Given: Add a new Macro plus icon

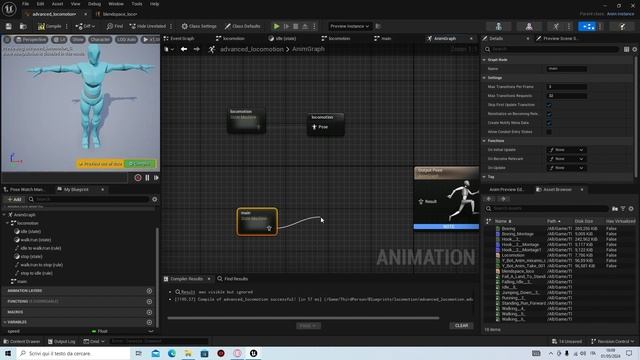Looking at the screenshot, I should 149,312.
